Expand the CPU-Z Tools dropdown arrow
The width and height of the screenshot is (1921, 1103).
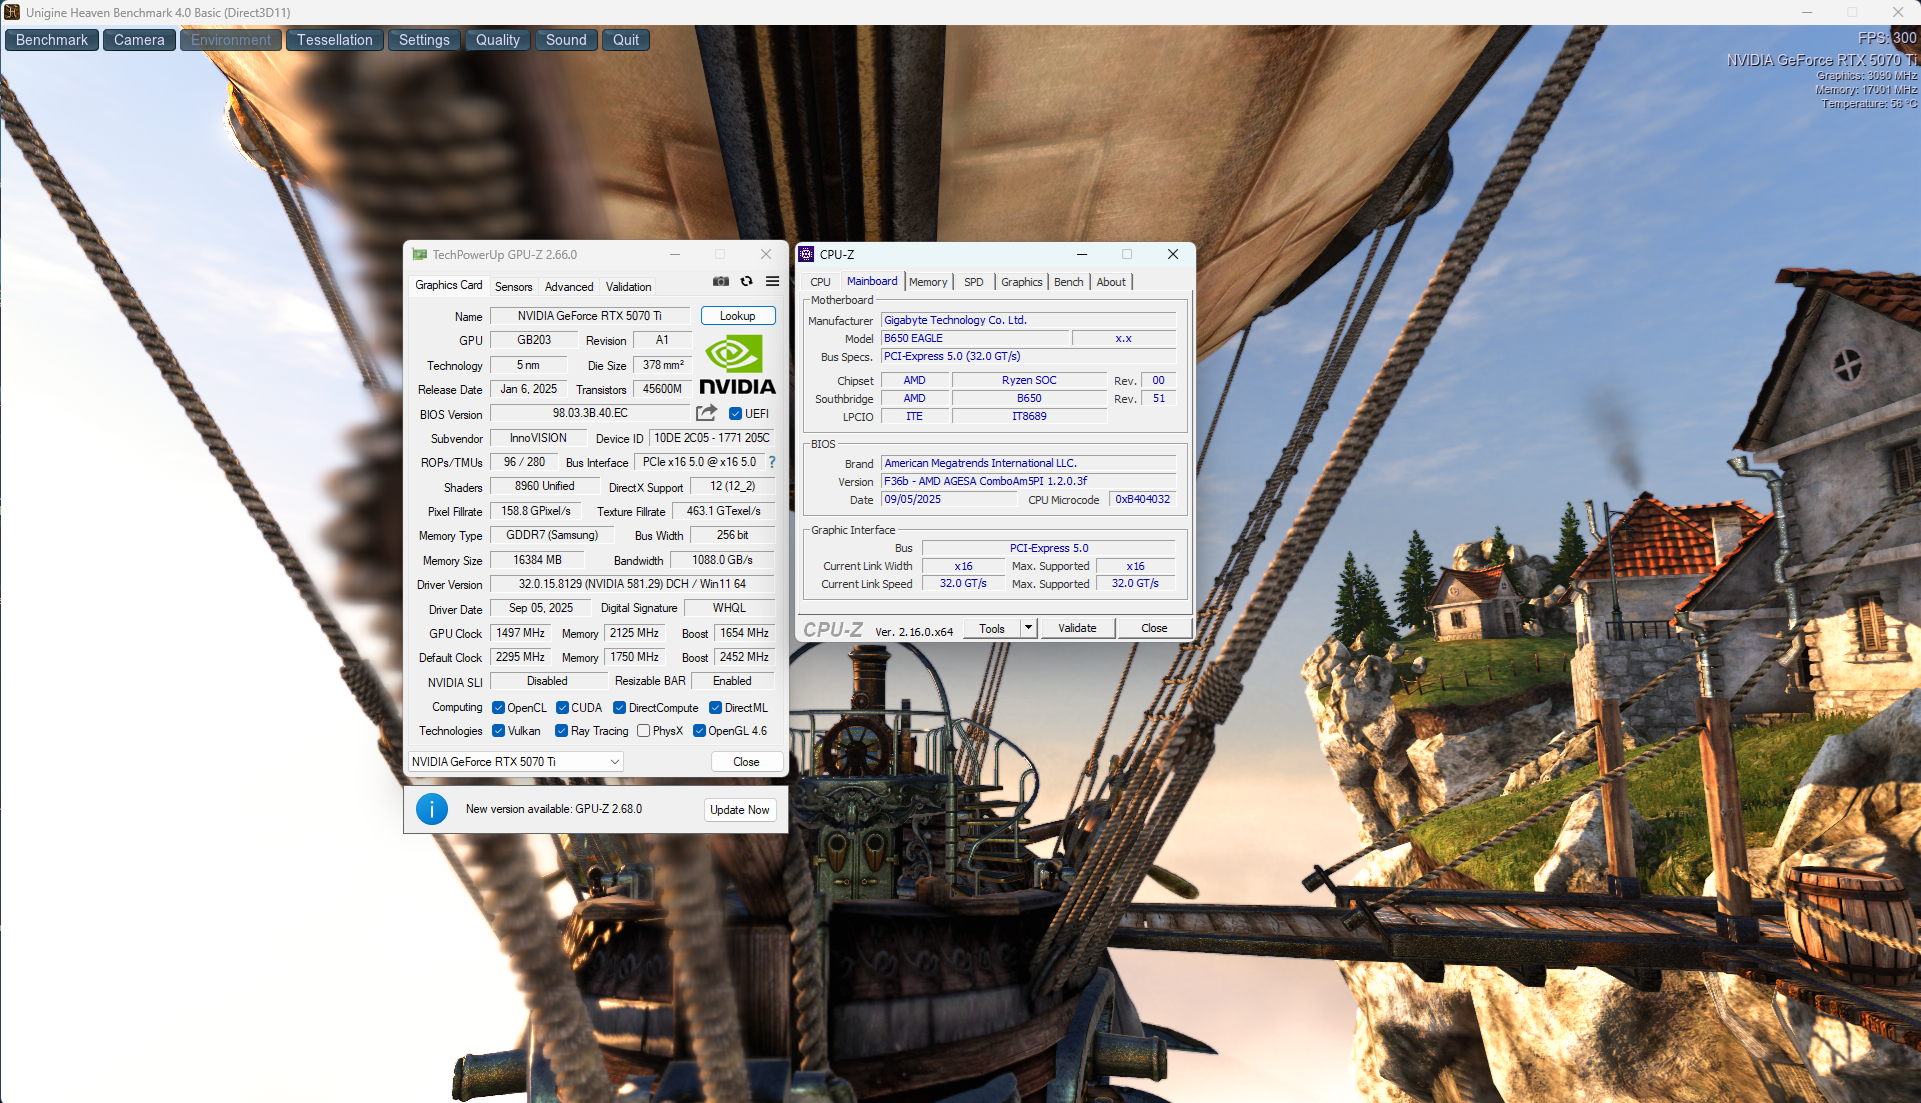click(1028, 628)
